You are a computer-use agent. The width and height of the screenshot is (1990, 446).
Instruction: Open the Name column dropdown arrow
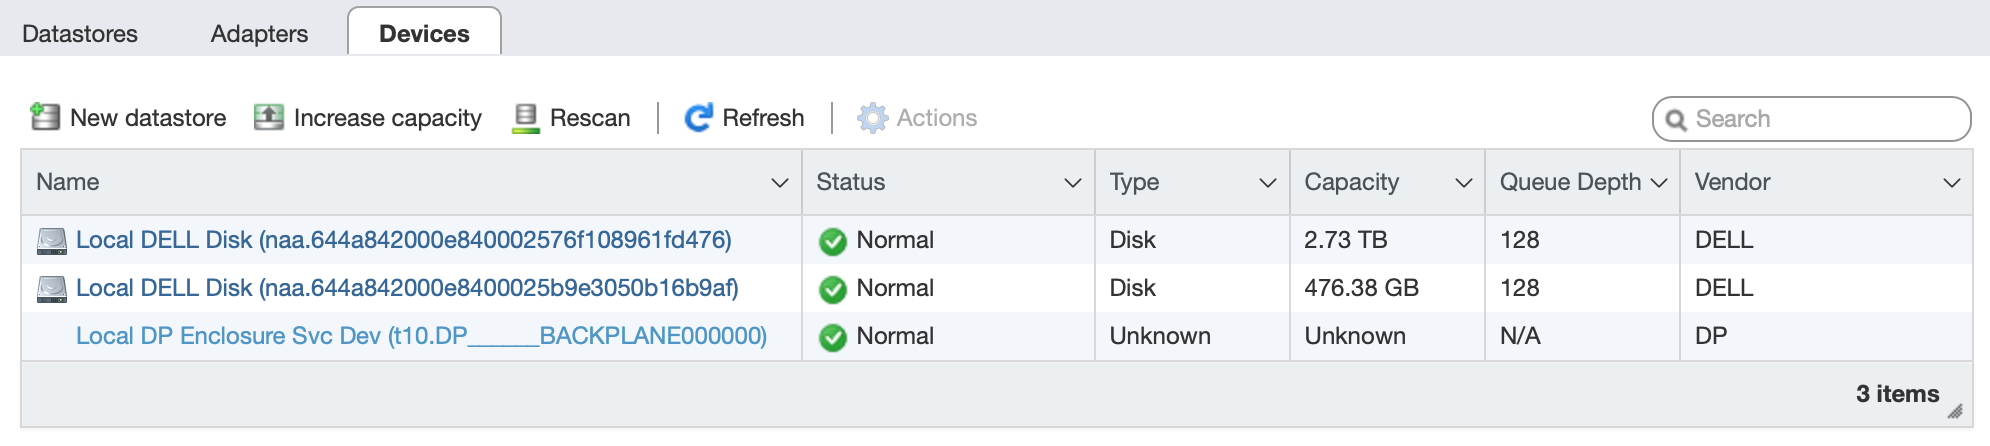pyautogui.click(x=780, y=183)
